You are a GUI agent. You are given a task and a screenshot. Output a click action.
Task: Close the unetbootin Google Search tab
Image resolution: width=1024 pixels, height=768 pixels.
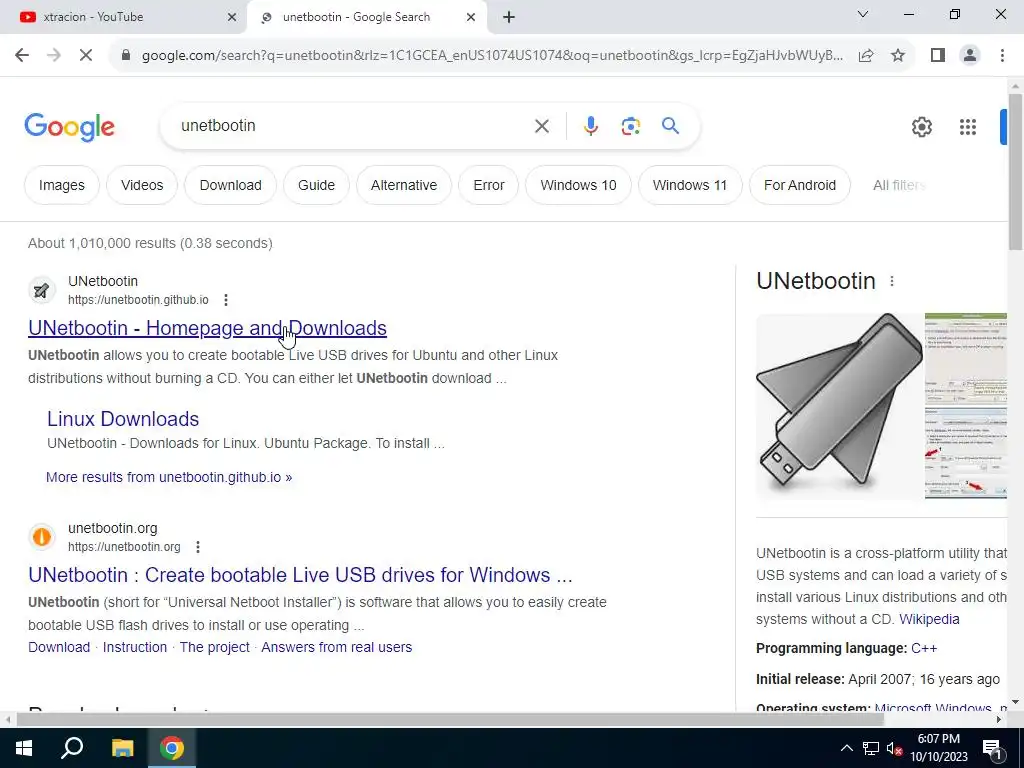click(471, 17)
